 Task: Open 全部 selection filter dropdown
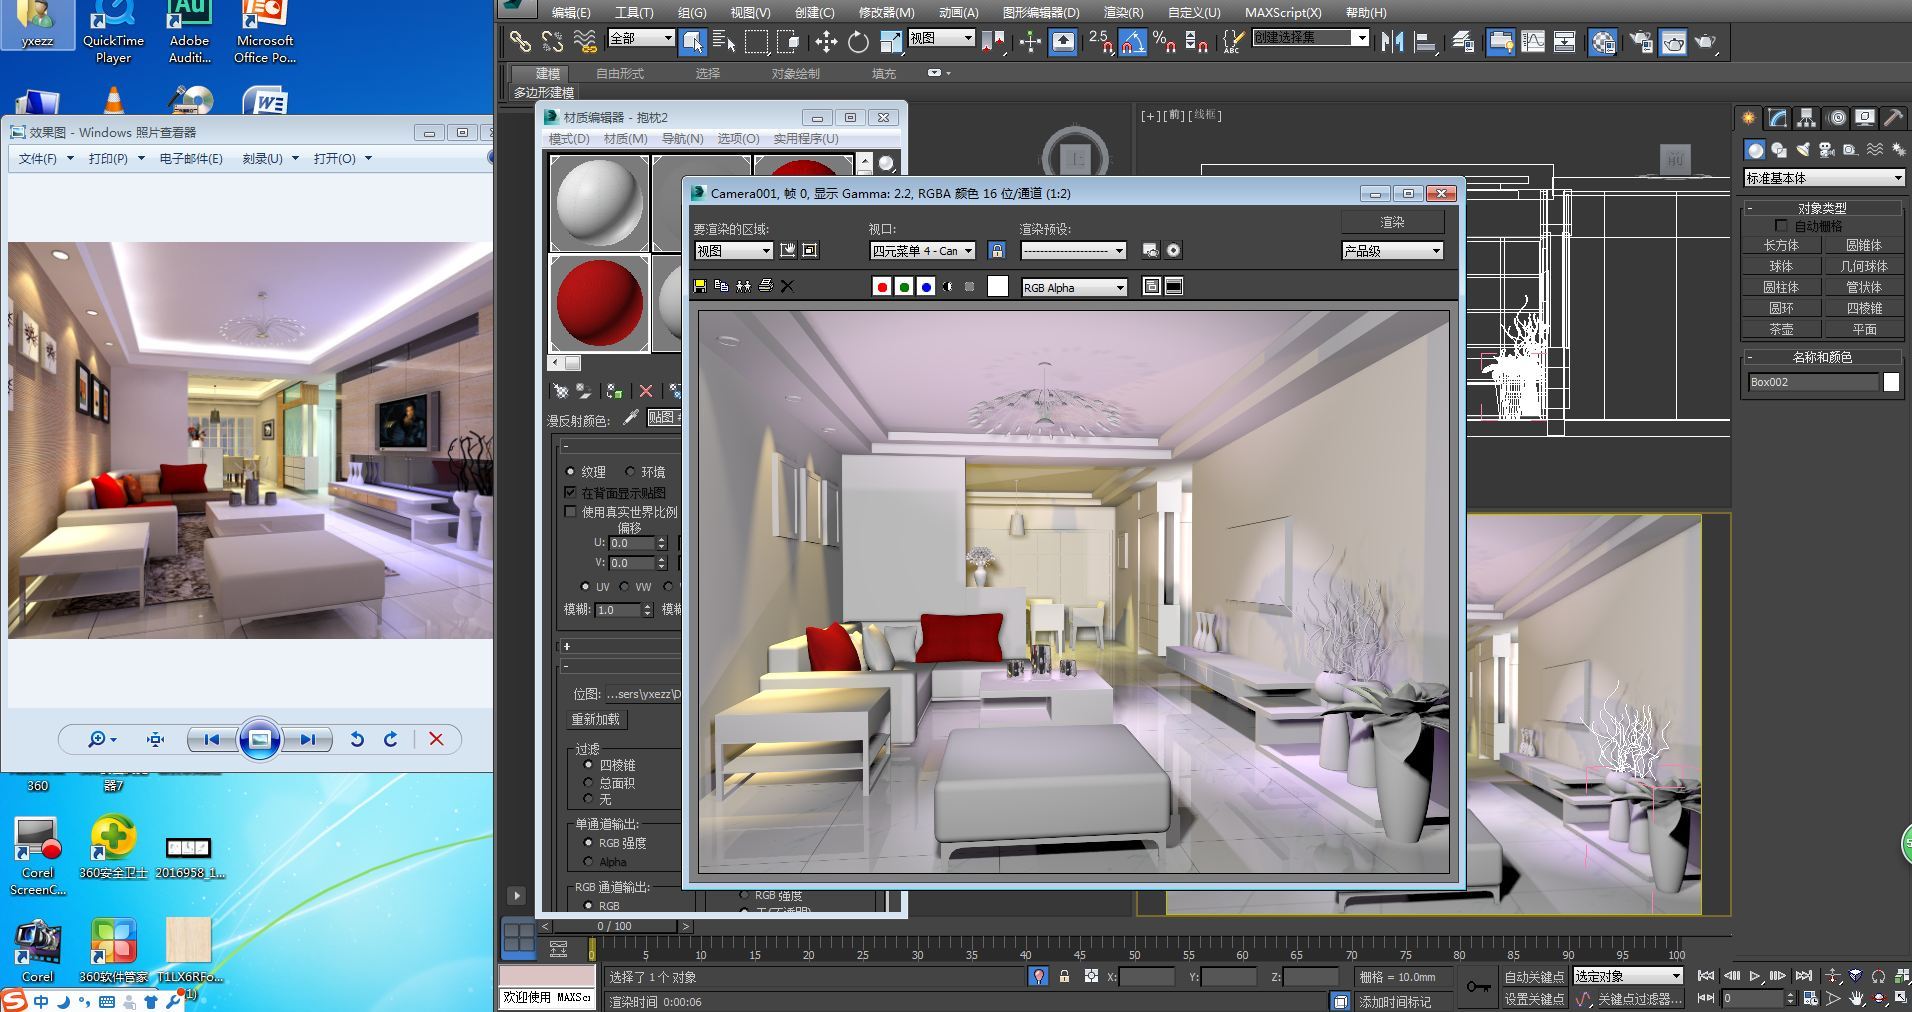click(641, 38)
